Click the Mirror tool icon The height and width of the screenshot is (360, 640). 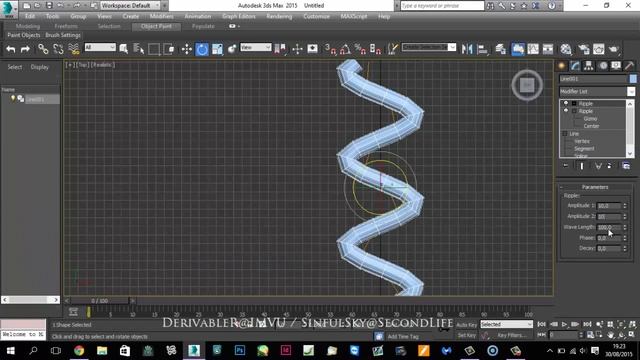click(x=467, y=49)
